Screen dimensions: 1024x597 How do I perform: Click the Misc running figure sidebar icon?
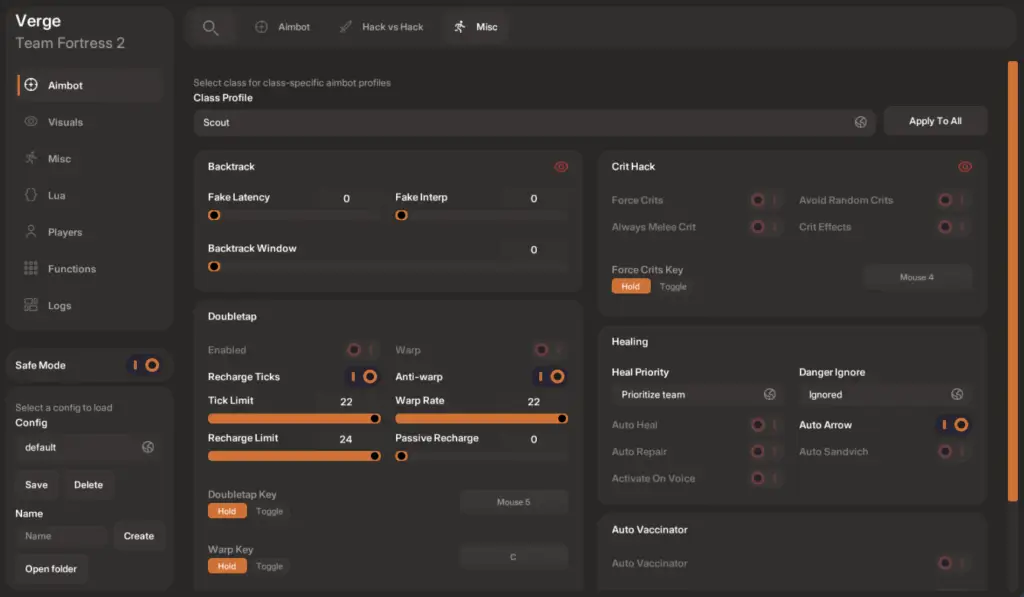point(31,158)
